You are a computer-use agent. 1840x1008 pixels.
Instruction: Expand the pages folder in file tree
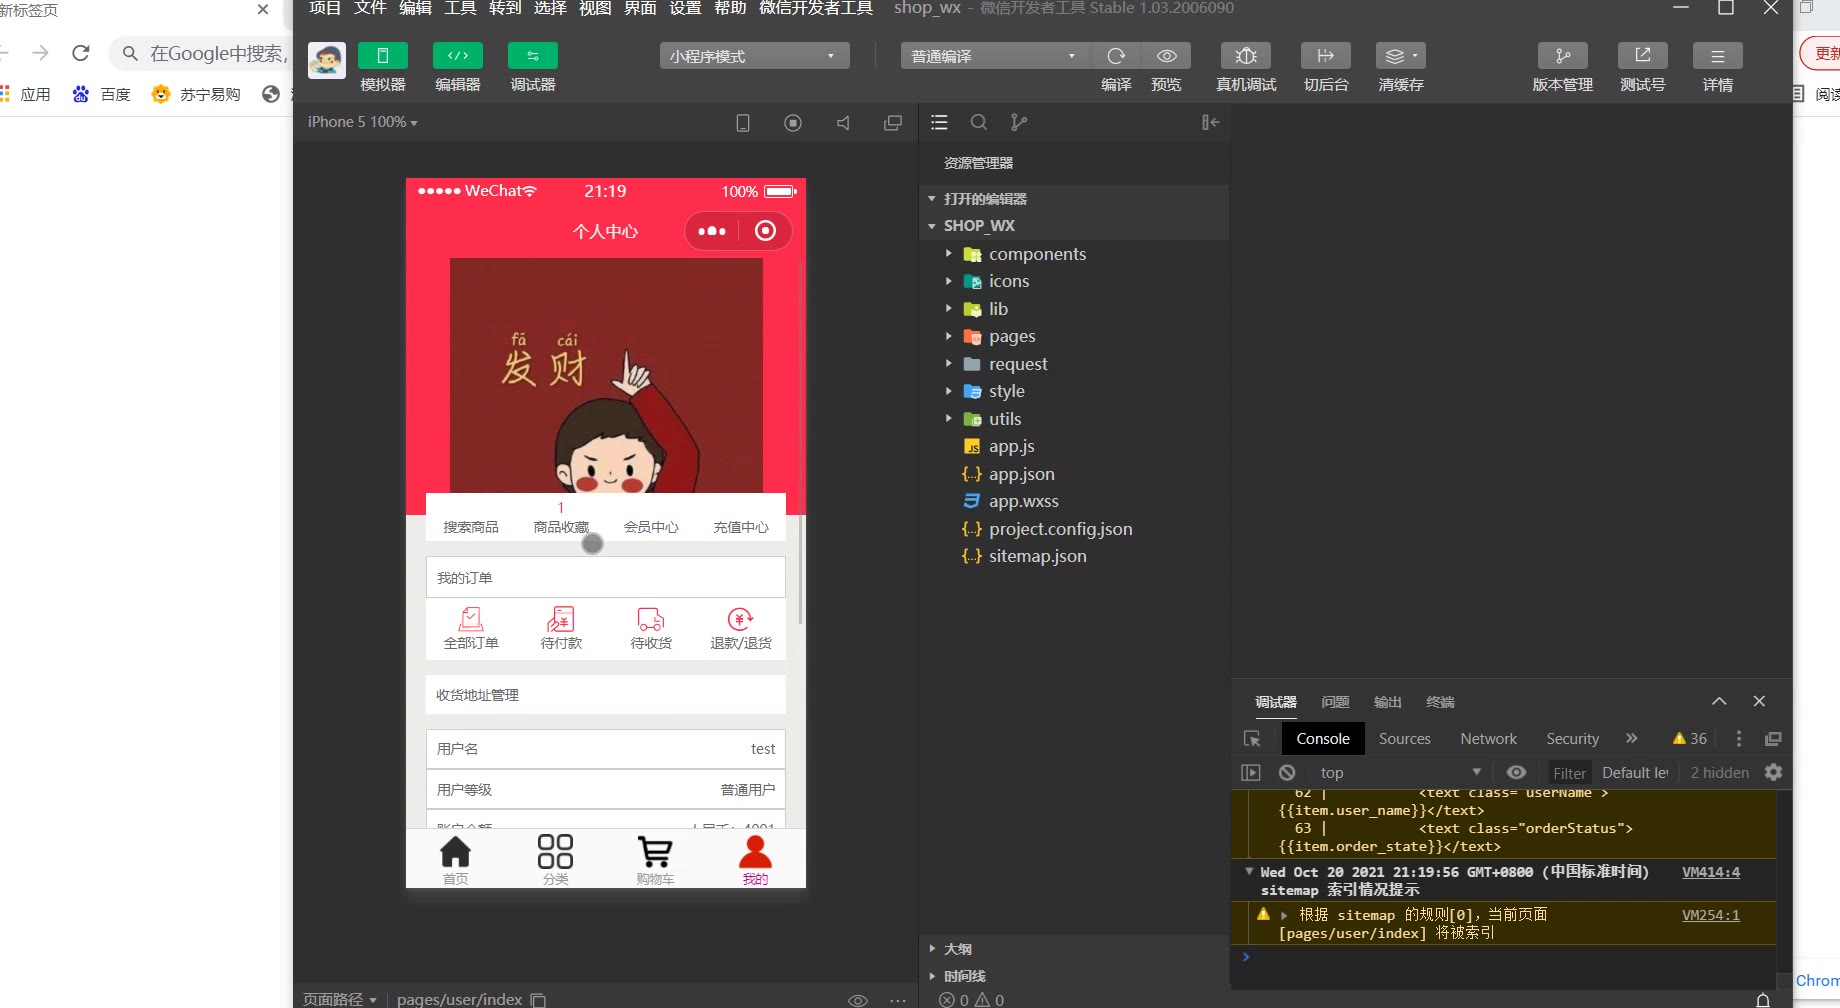point(1011,337)
